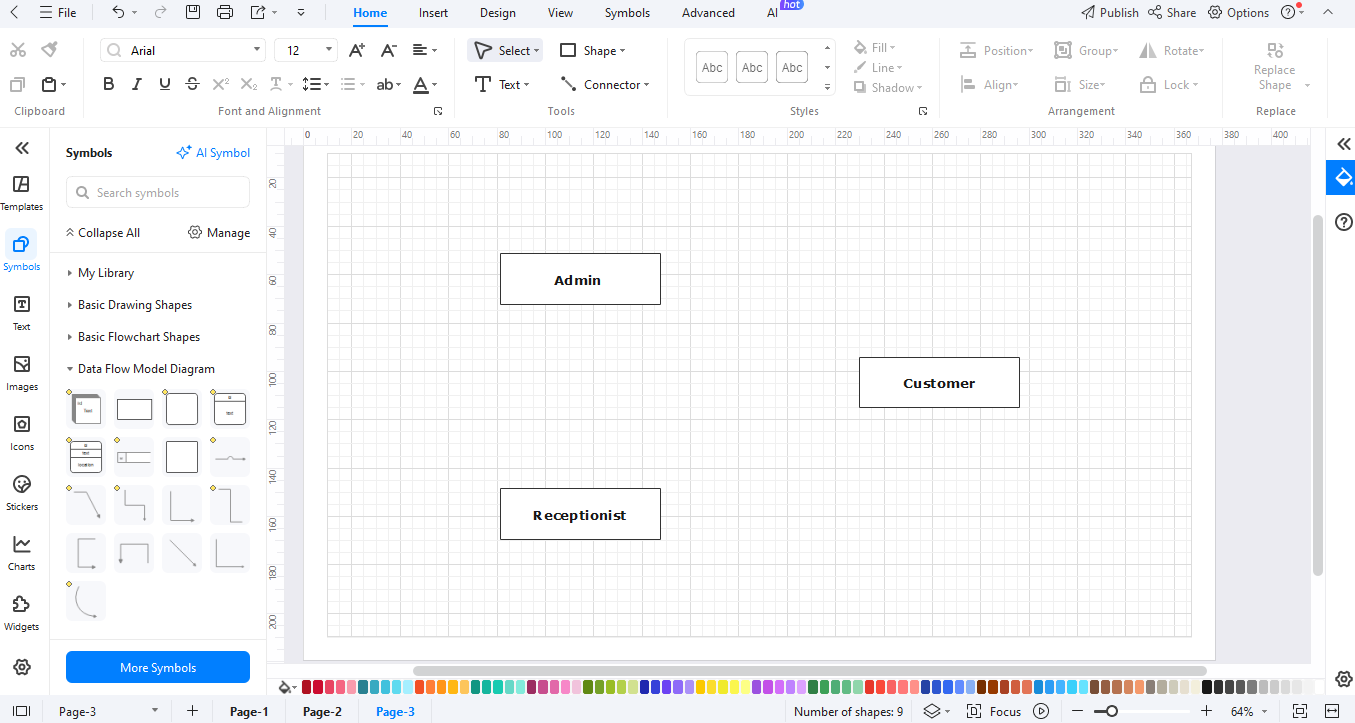Click the Print icon
The height and width of the screenshot is (723, 1355).
(225, 13)
